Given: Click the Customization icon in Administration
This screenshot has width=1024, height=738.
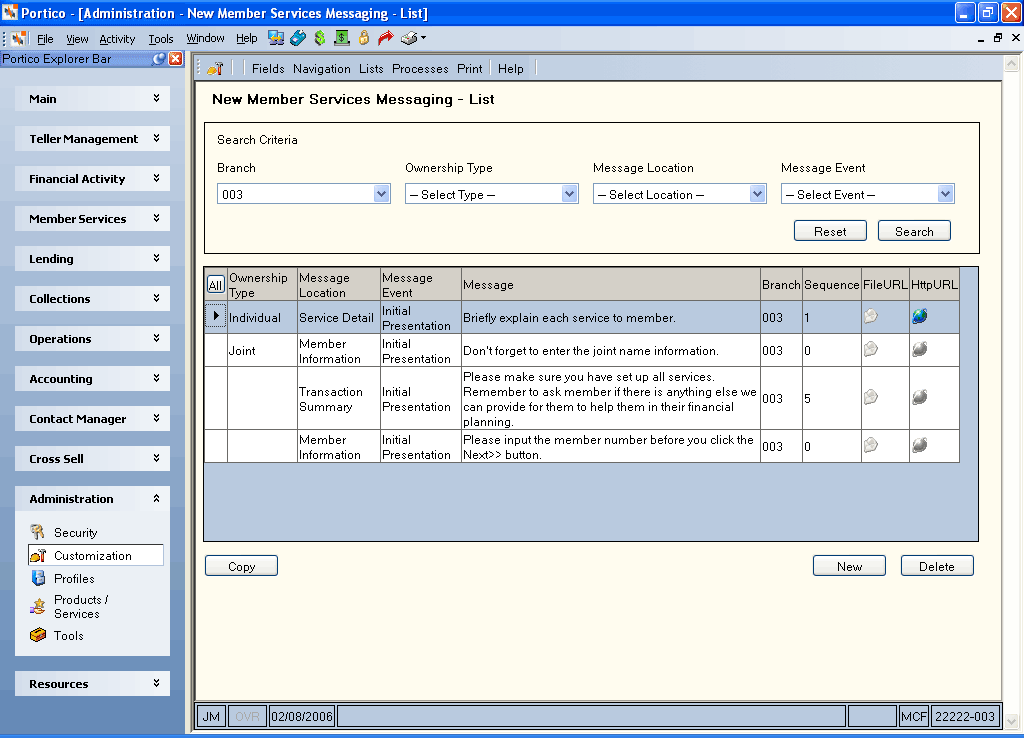Looking at the screenshot, I should coord(39,555).
